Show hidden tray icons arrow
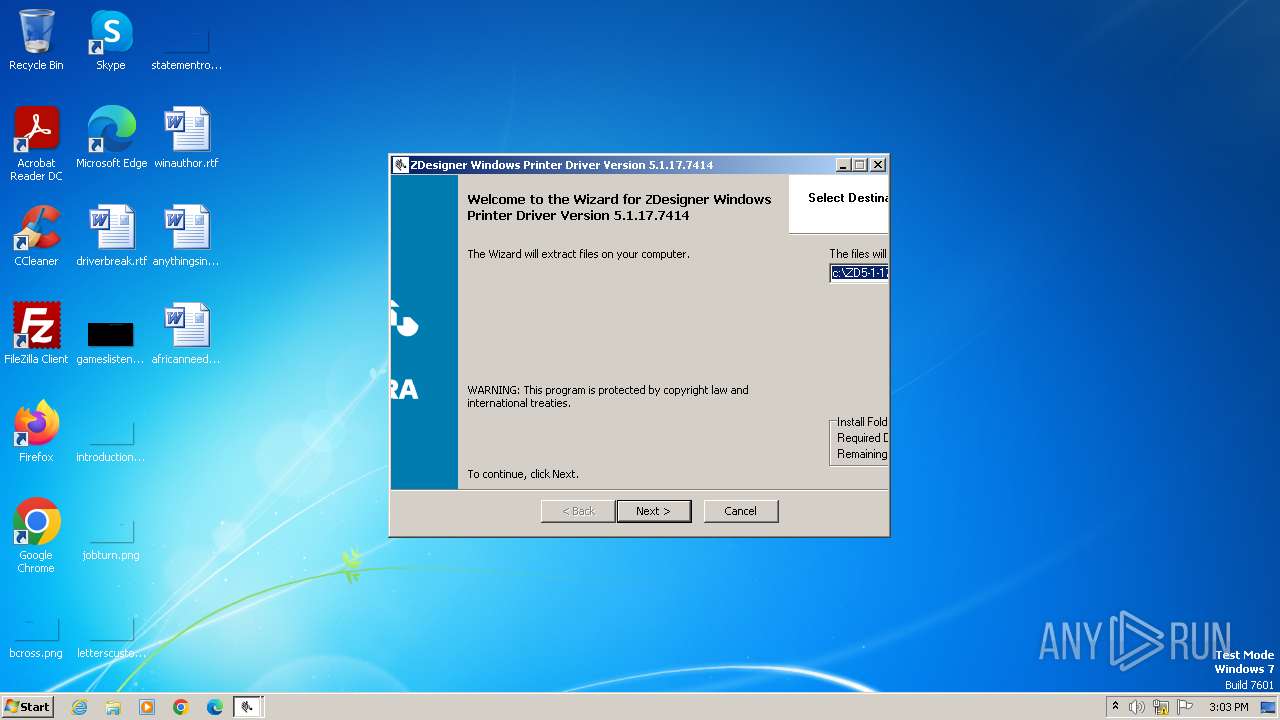This screenshot has height=720, width=1280. (x=1115, y=707)
